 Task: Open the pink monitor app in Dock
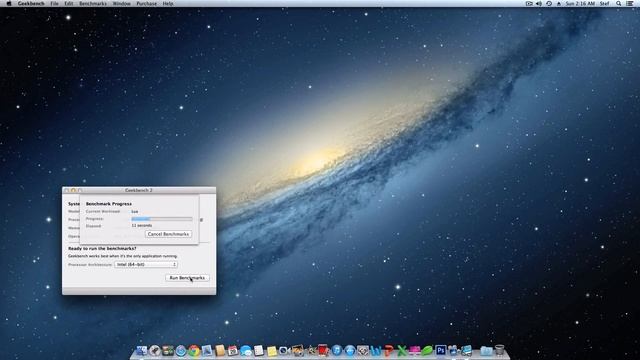coord(414,350)
